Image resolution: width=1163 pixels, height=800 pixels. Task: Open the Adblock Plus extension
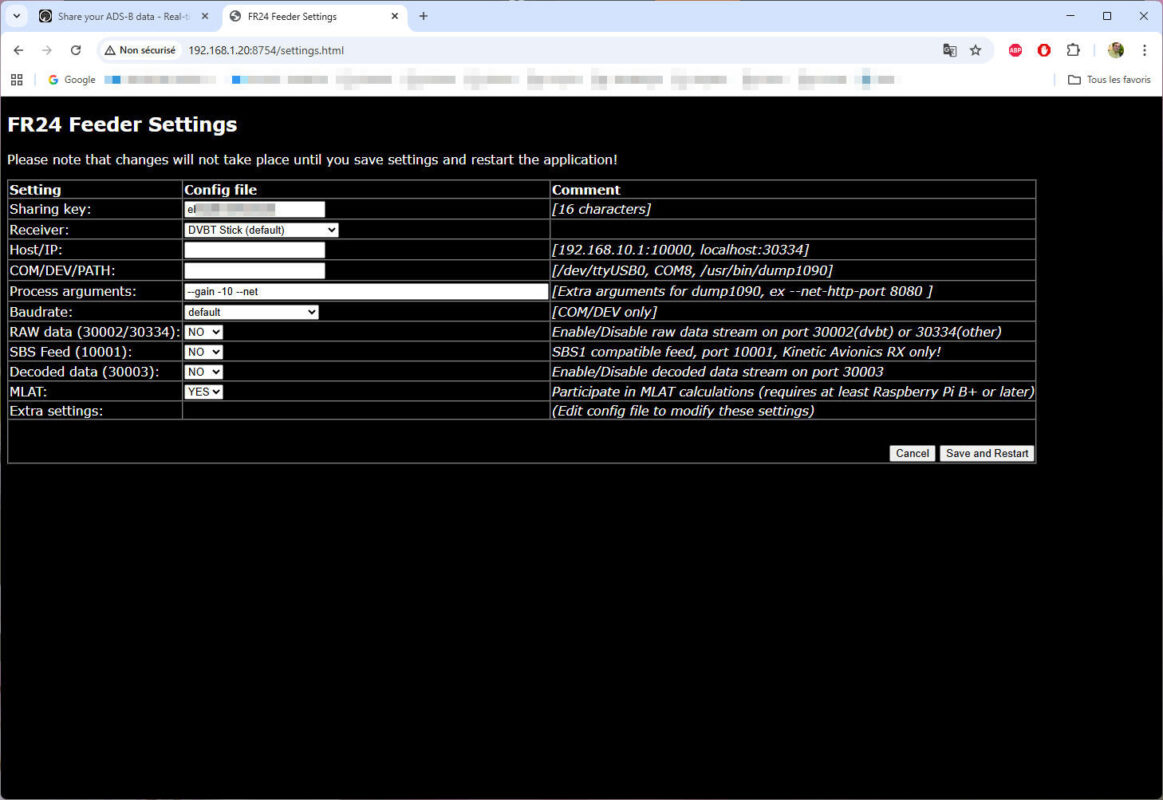(1015, 50)
